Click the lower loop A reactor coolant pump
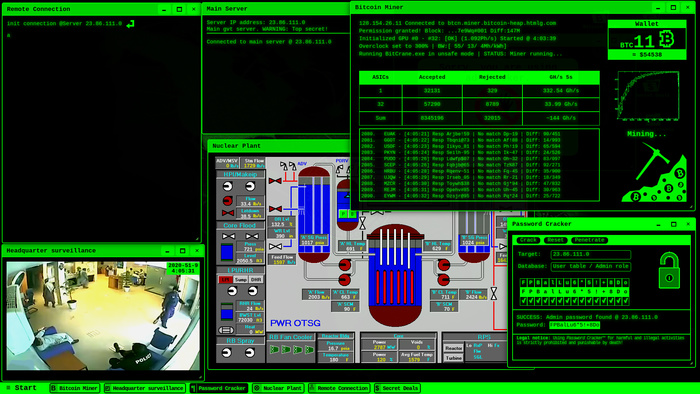This screenshot has height=394, width=700. (x=344, y=280)
